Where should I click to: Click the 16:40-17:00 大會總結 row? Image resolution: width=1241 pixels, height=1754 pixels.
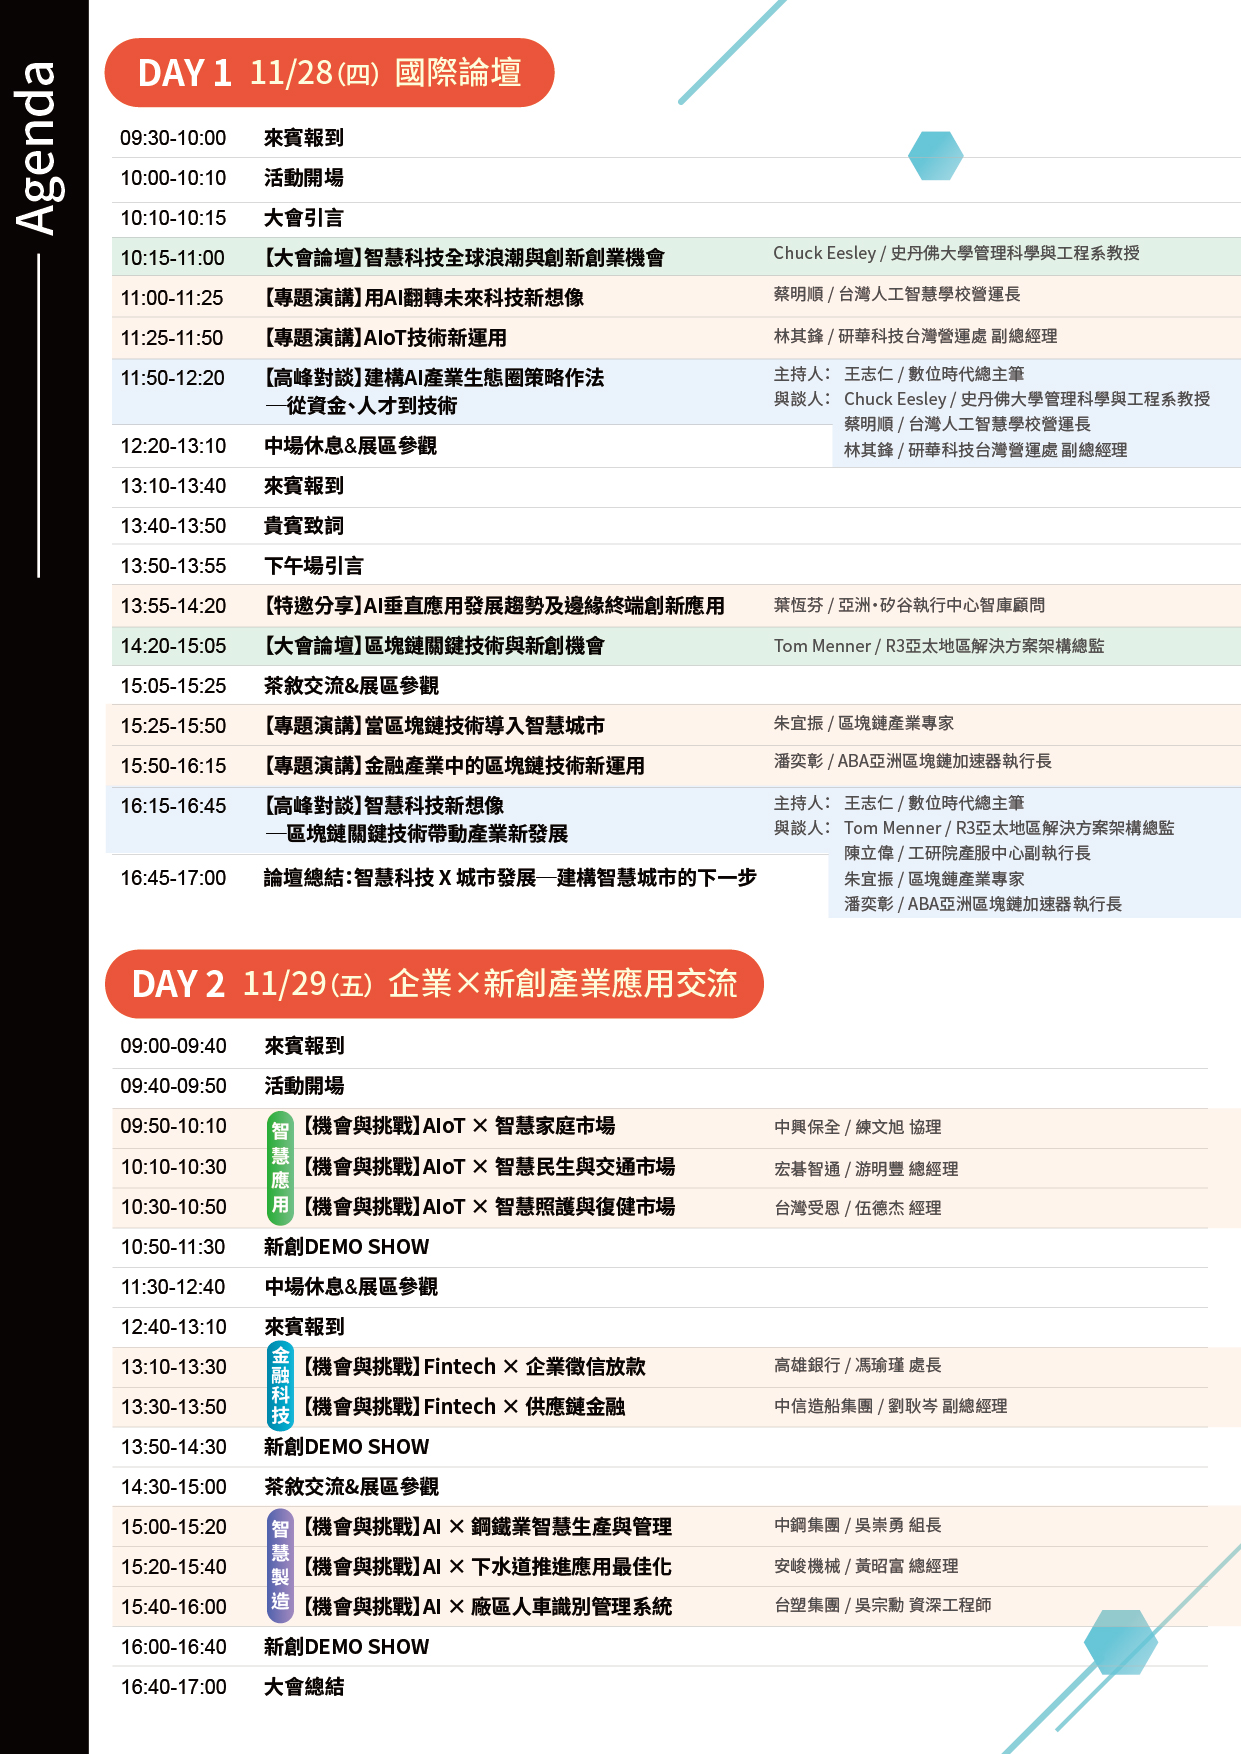click(304, 1687)
